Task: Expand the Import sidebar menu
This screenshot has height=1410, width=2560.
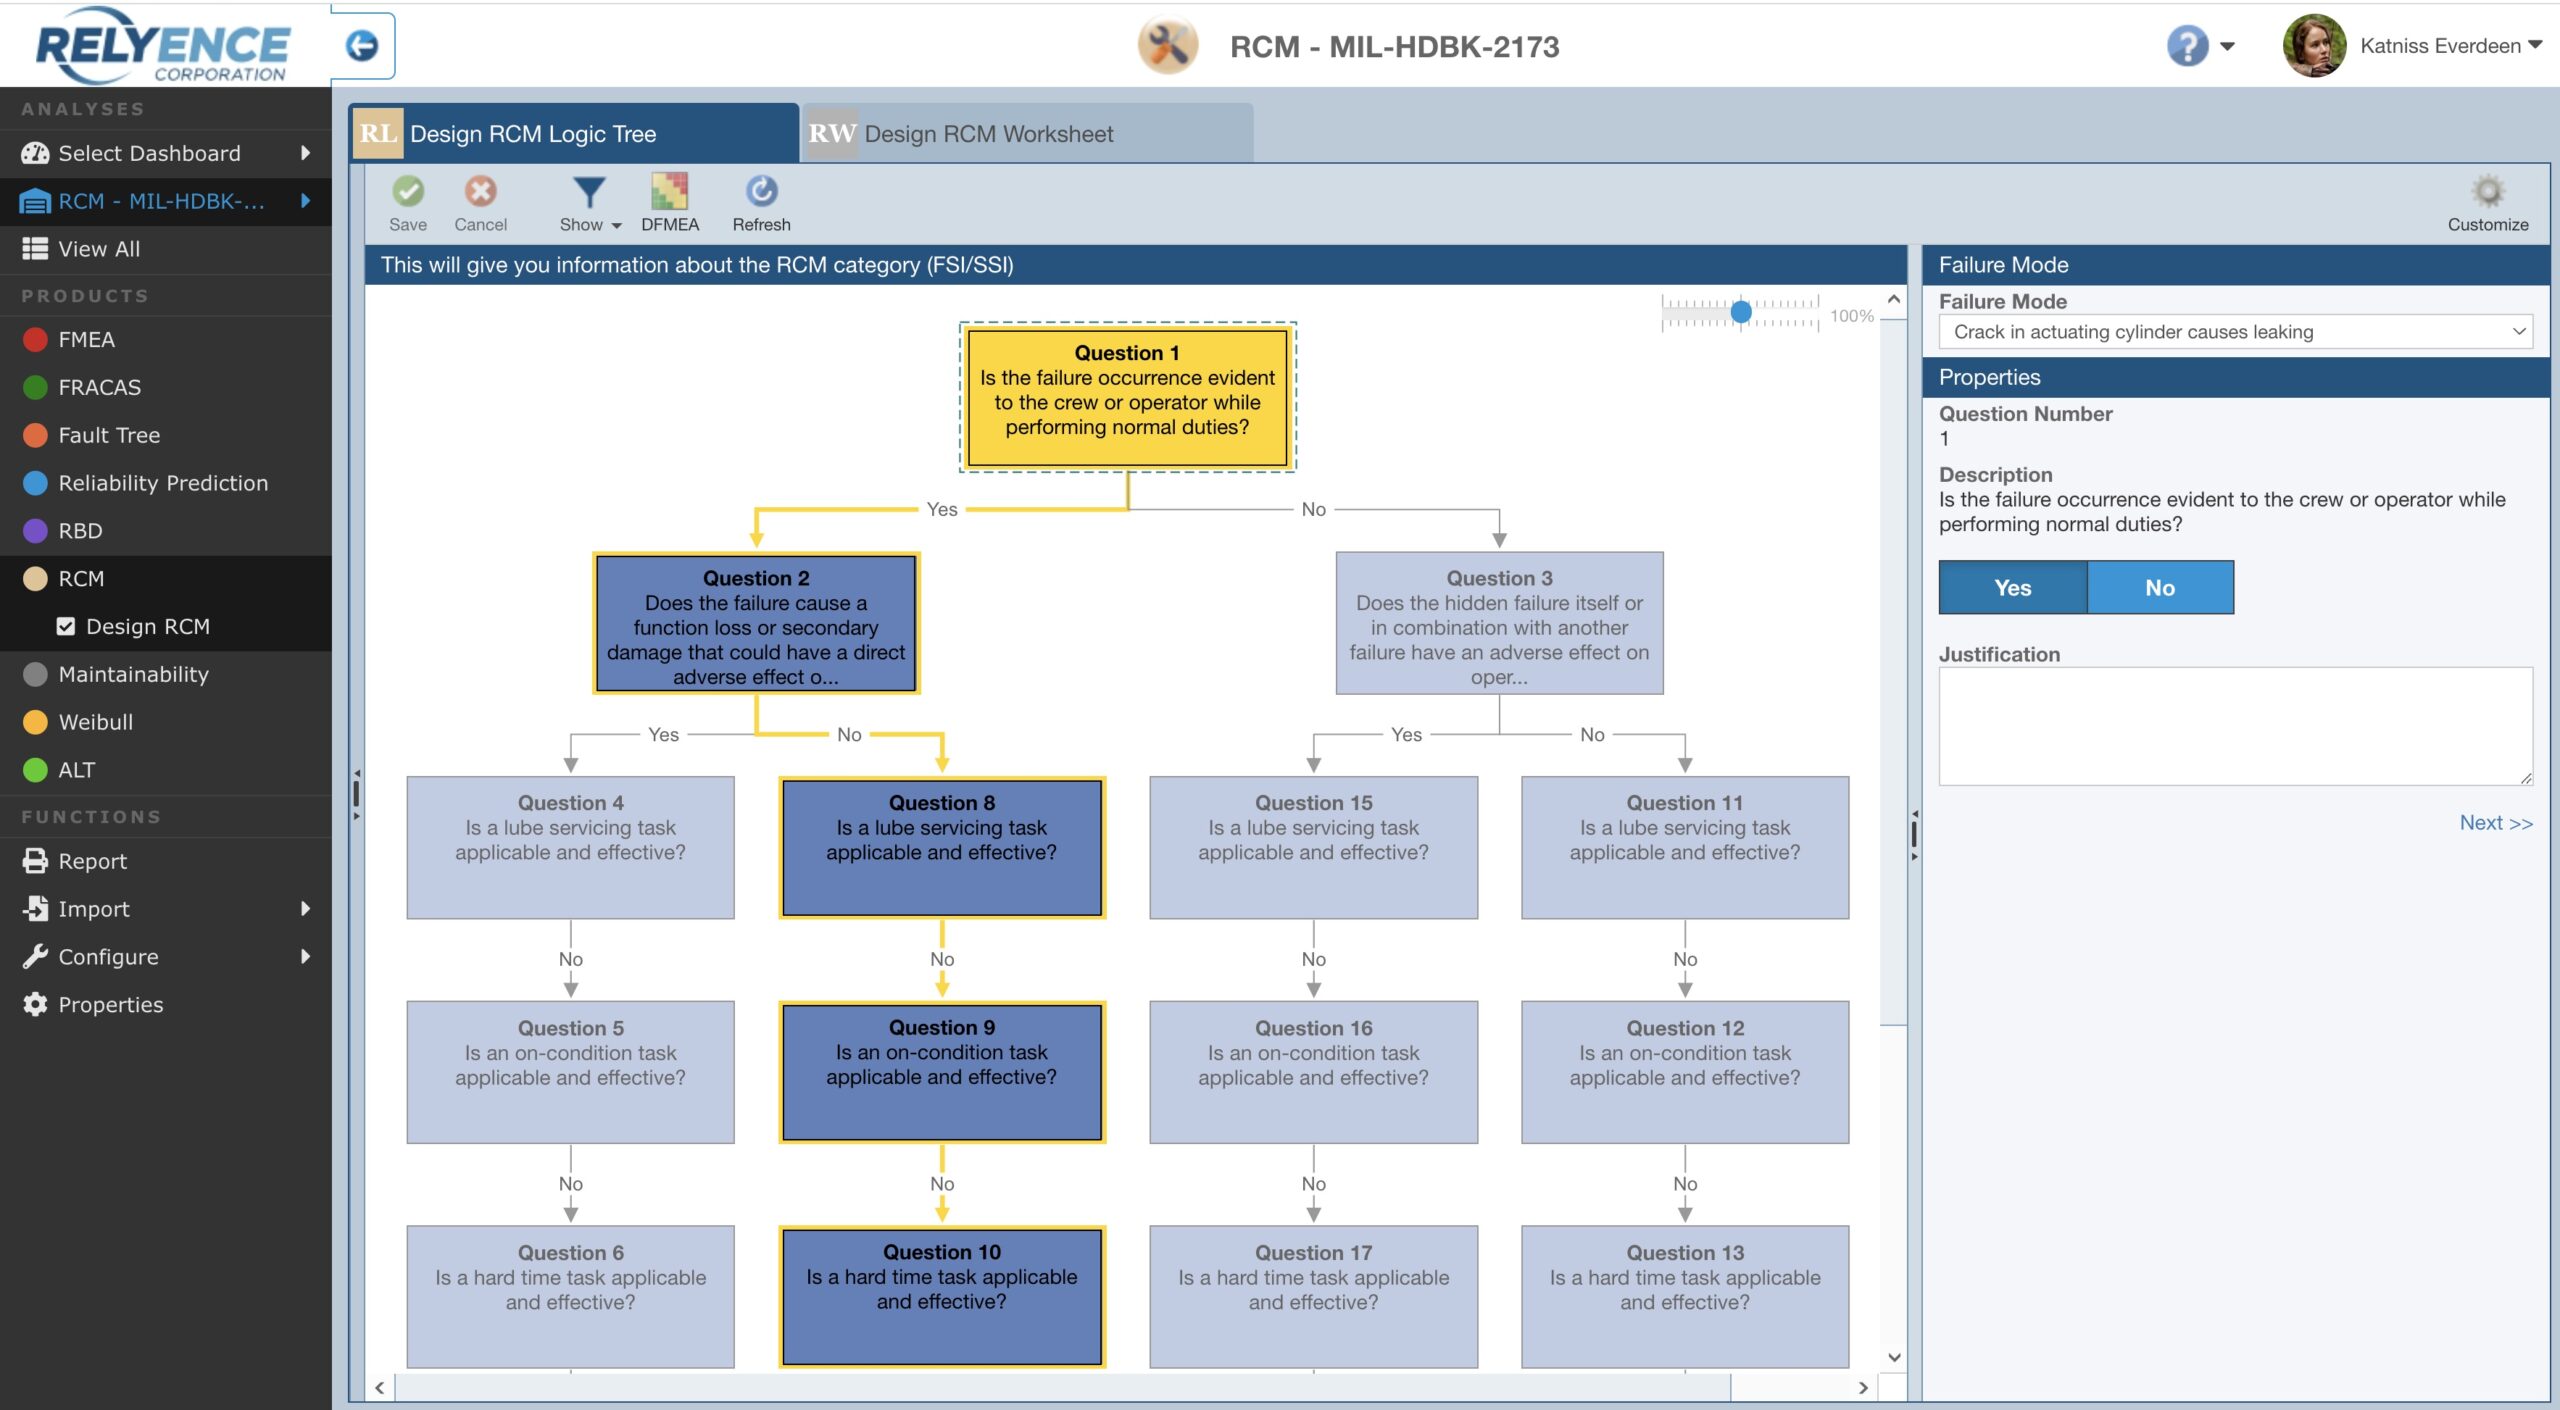Action: (x=94, y=908)
